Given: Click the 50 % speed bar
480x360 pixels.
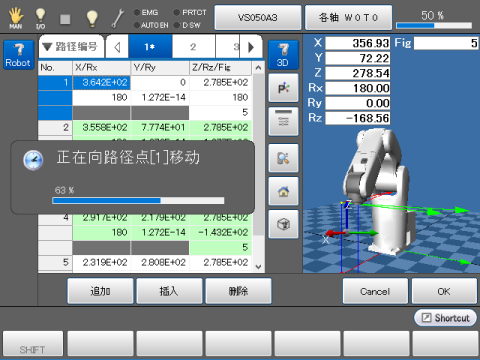Looking at the screenshot, I should [434, 25].
